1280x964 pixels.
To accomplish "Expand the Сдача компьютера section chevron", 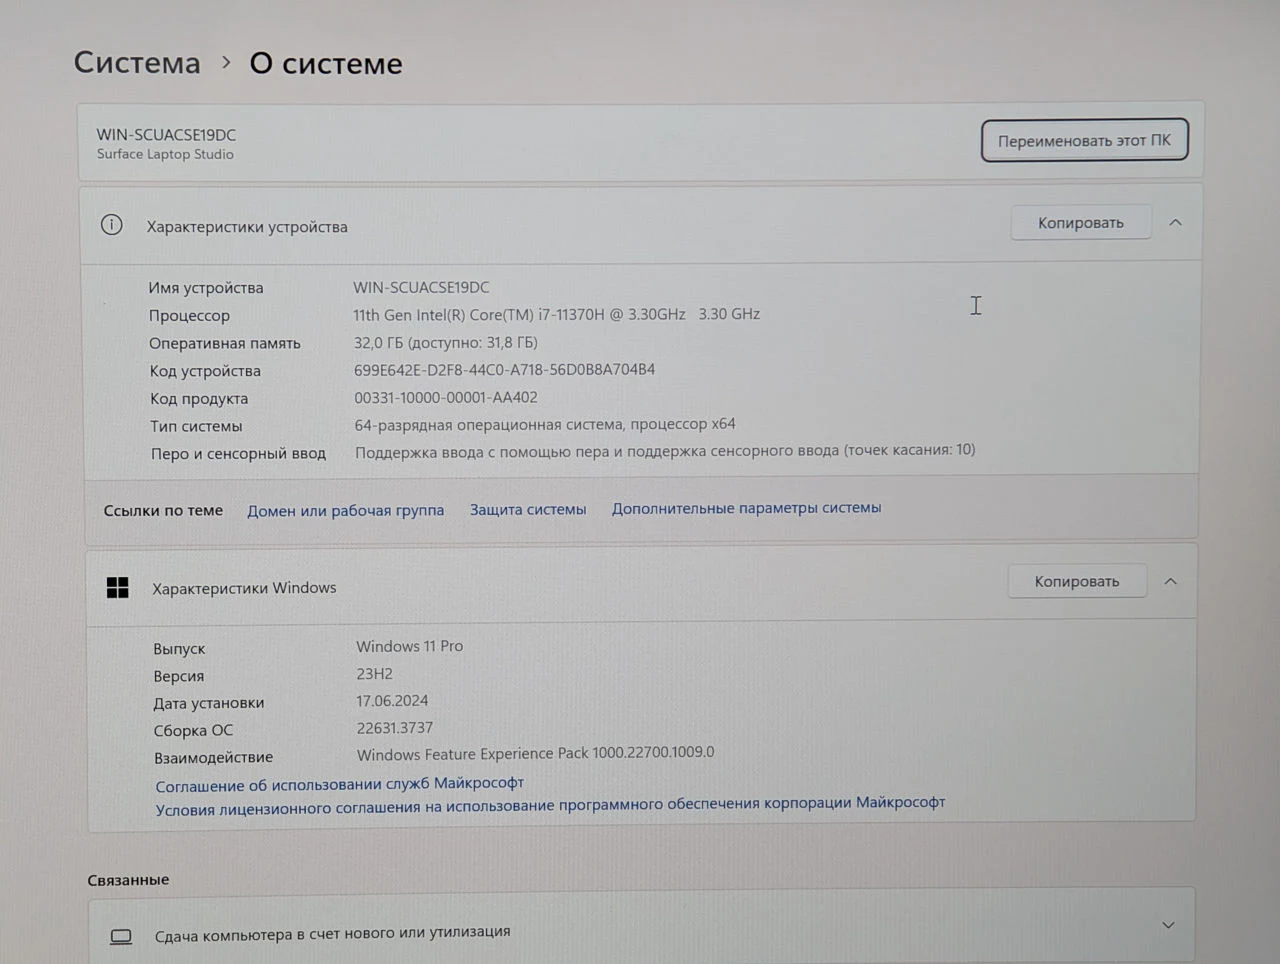I will point(1168,925).
